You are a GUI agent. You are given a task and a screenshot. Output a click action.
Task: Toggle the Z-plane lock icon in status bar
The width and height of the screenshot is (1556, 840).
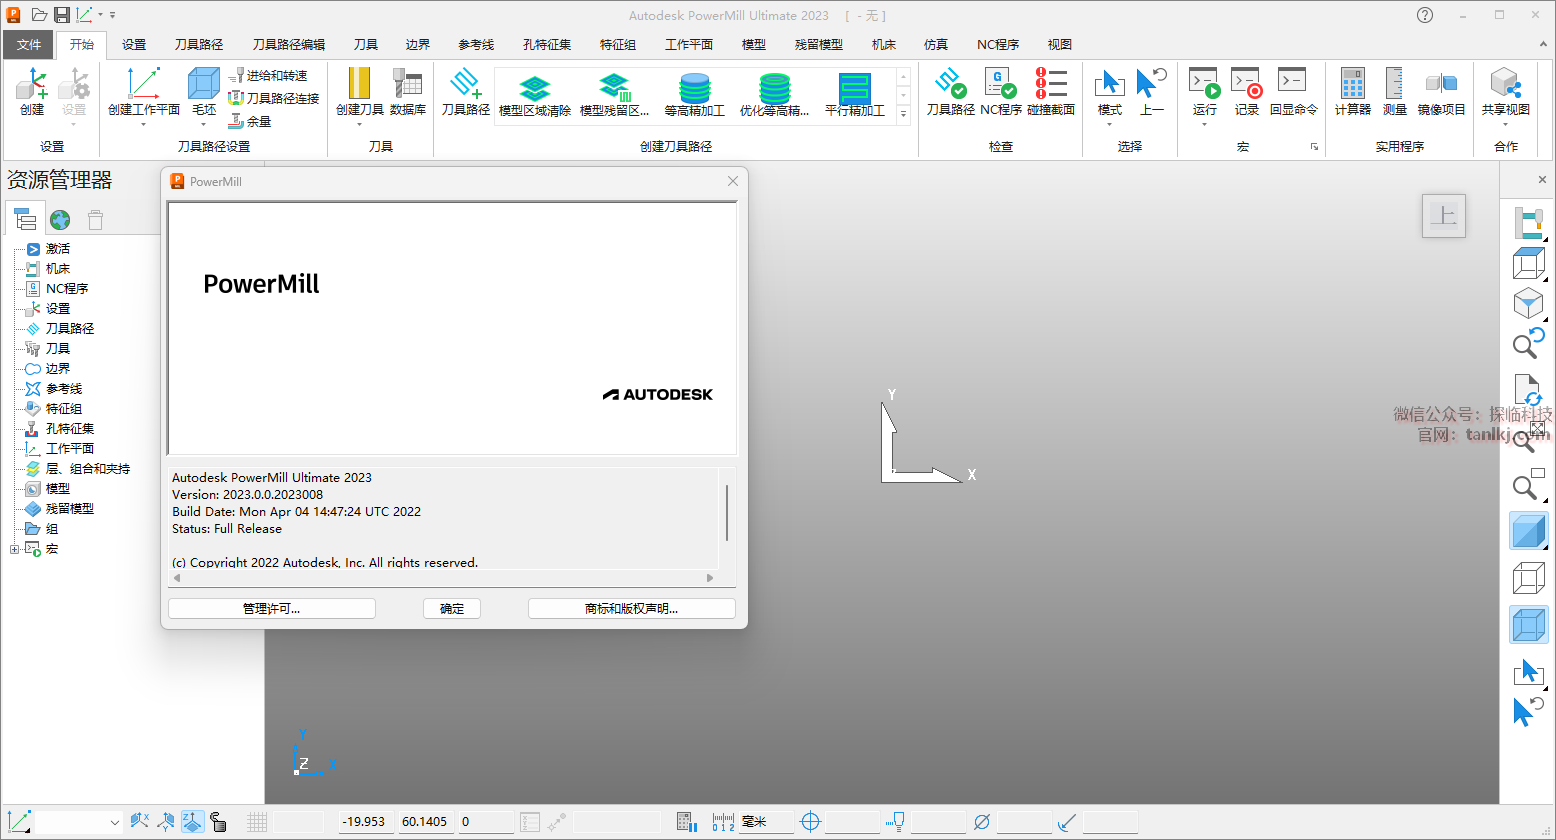(192, 822)
